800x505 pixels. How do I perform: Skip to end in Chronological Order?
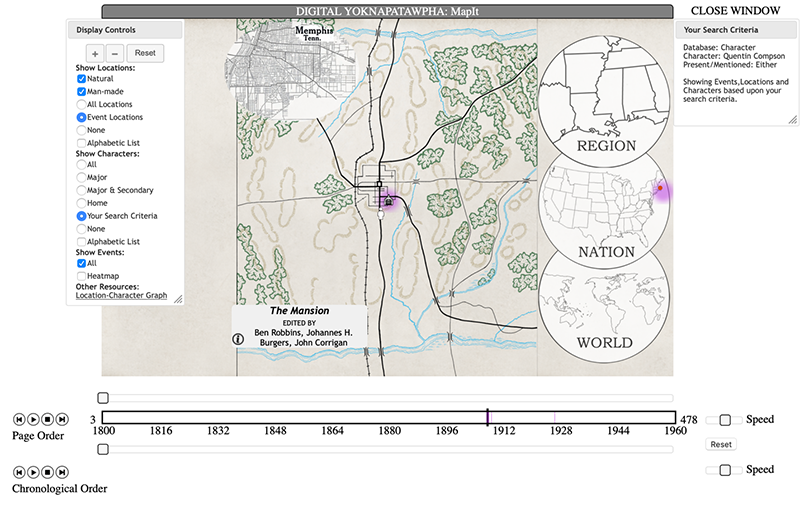tap(62, 472)
